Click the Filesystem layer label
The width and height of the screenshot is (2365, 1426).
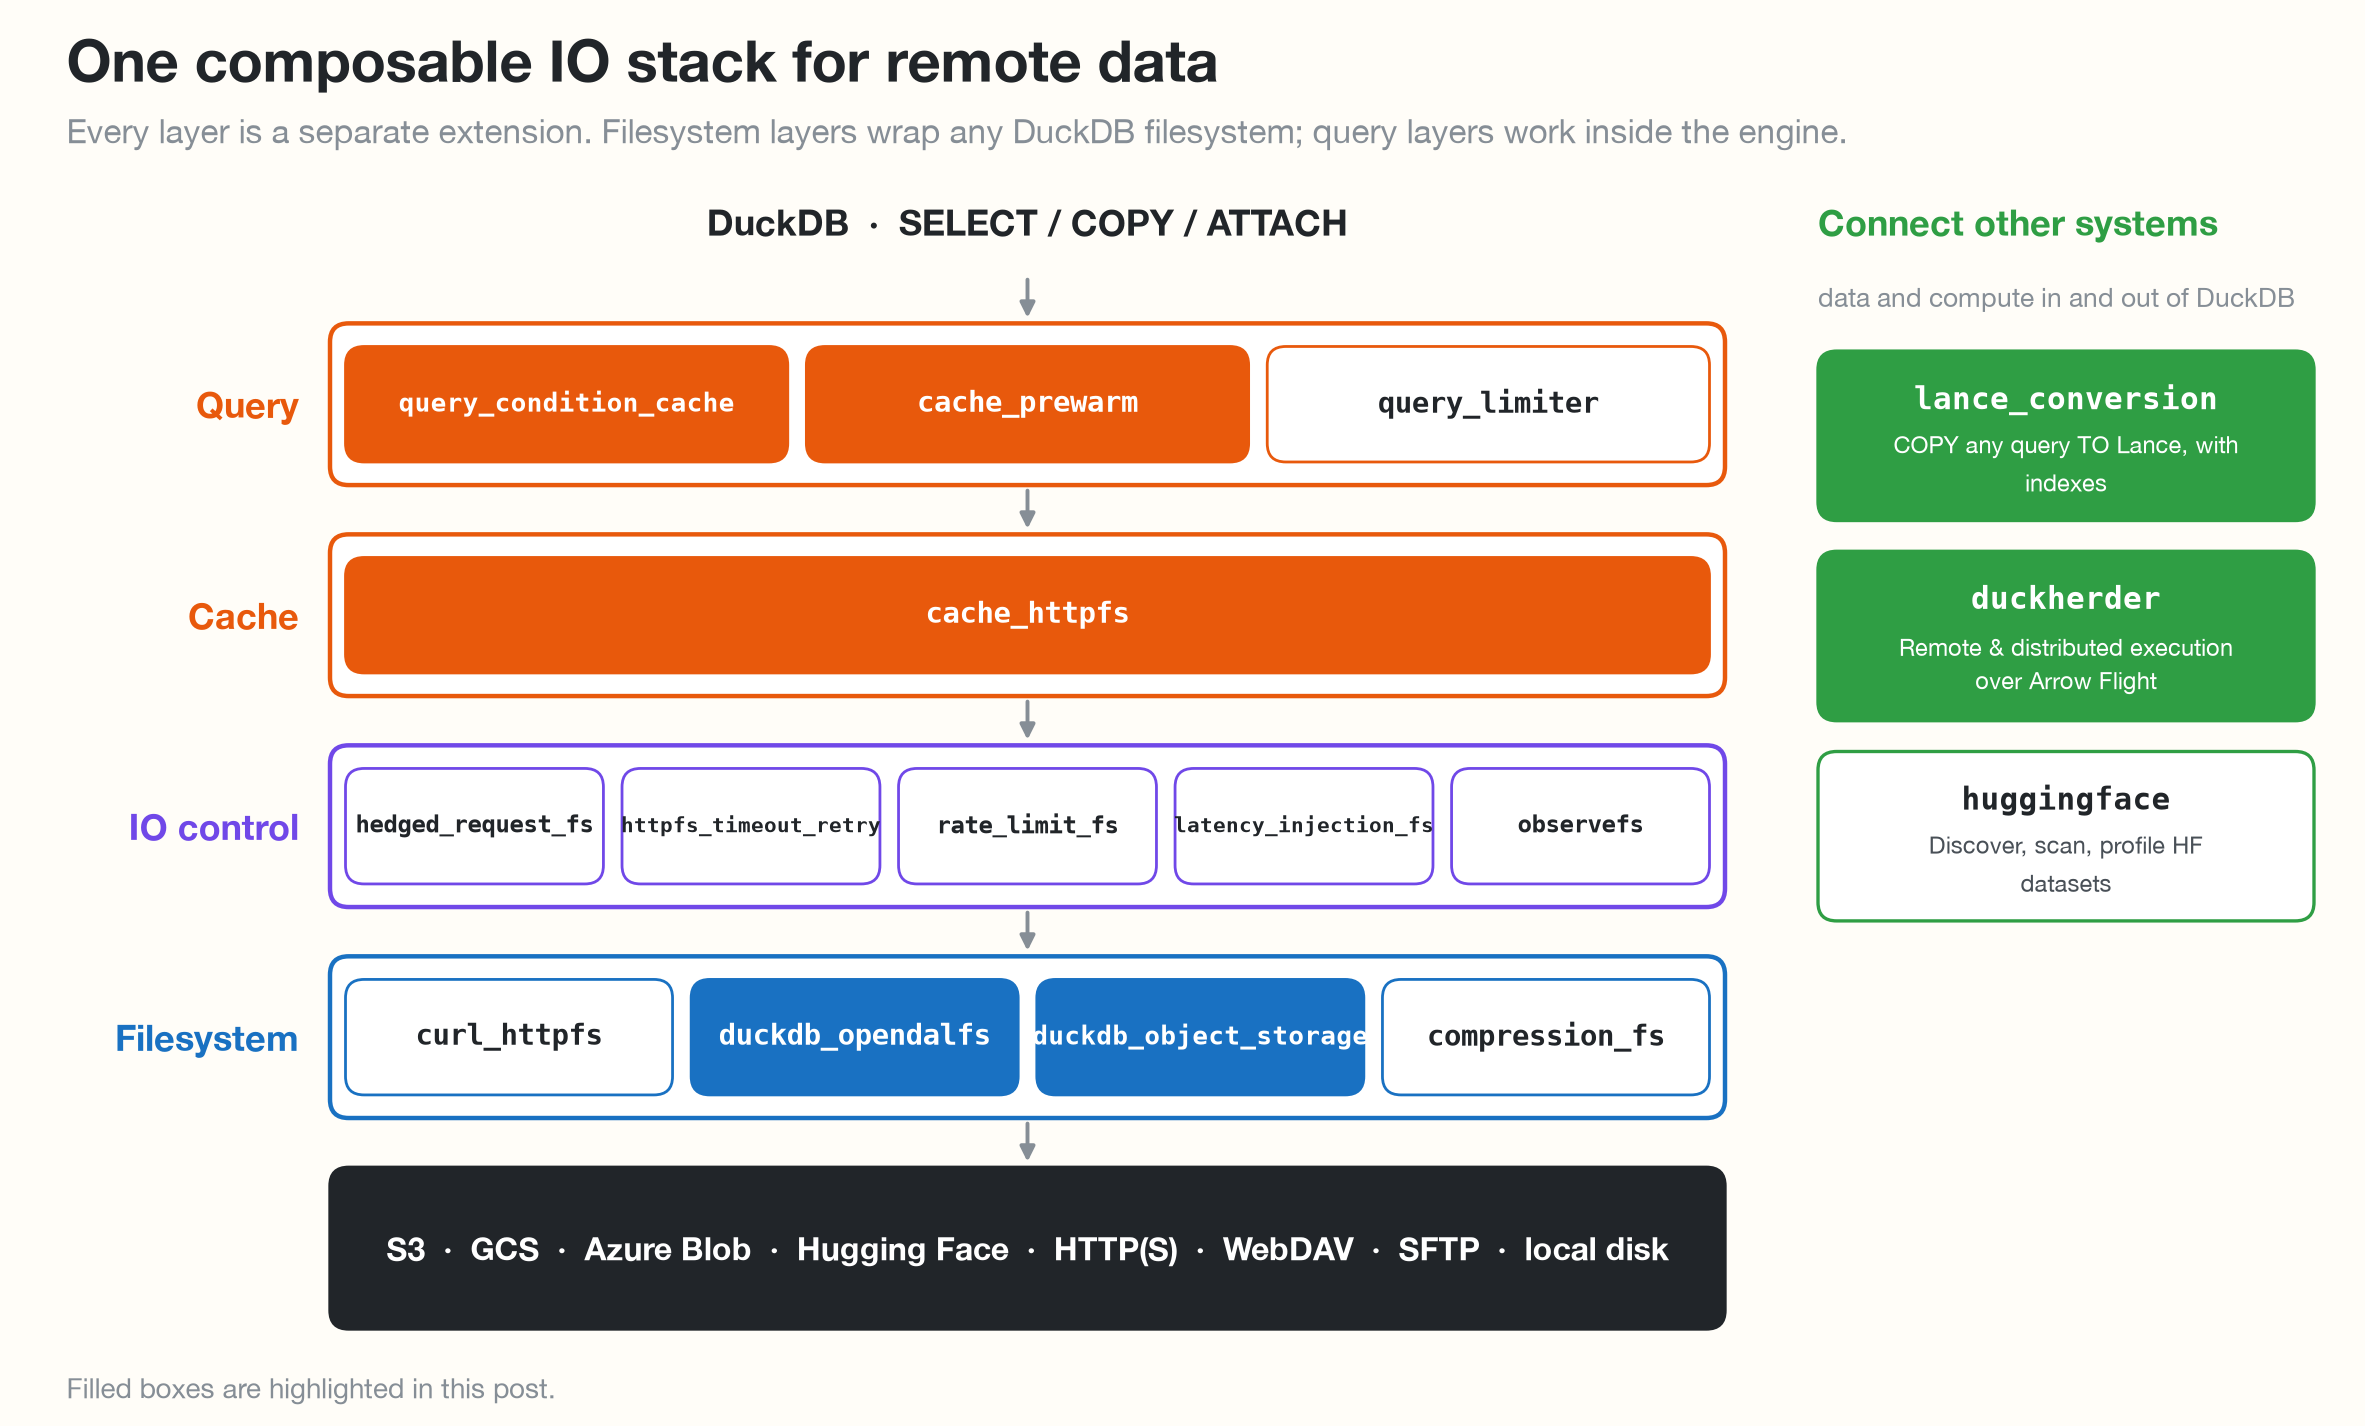[x=207, y=1039]
